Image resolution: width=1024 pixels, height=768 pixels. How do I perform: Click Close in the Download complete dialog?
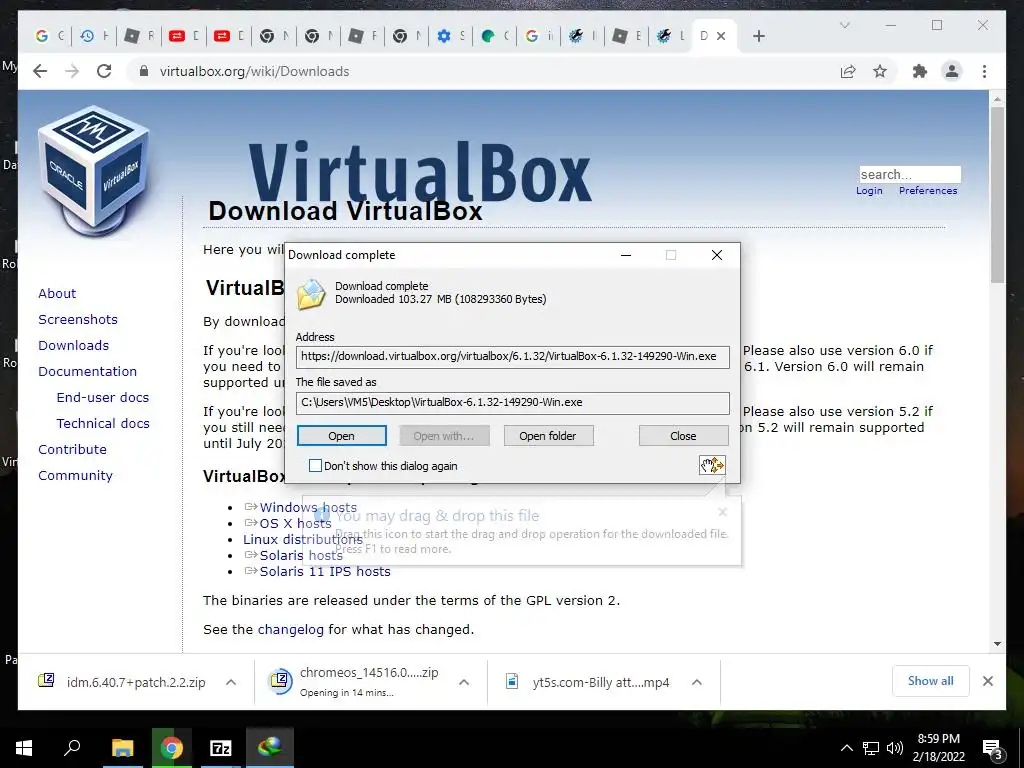(683, 436)
